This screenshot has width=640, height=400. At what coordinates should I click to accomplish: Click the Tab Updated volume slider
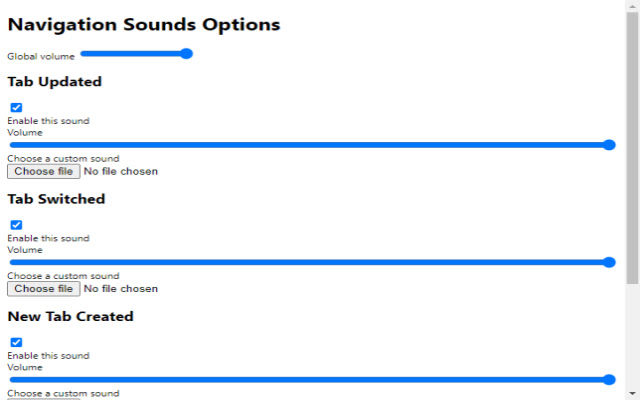(x=311, y=145)
